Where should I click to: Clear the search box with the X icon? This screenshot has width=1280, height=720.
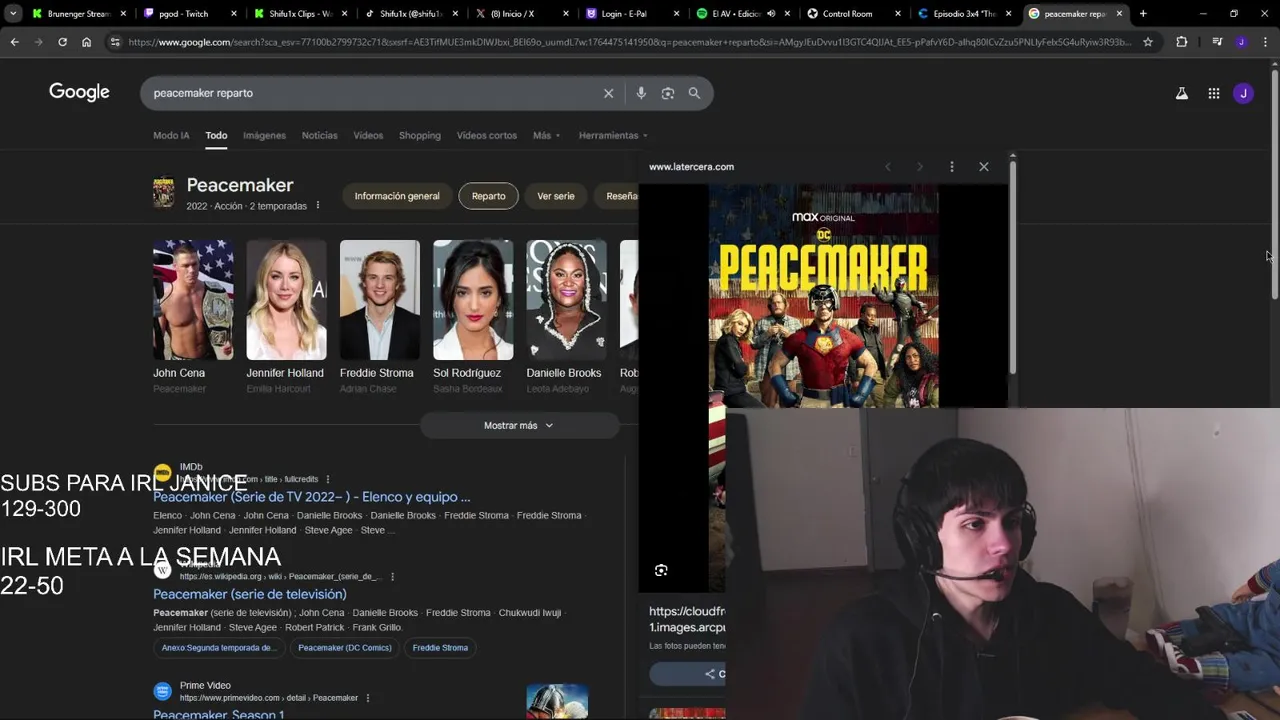click(608, 93)
